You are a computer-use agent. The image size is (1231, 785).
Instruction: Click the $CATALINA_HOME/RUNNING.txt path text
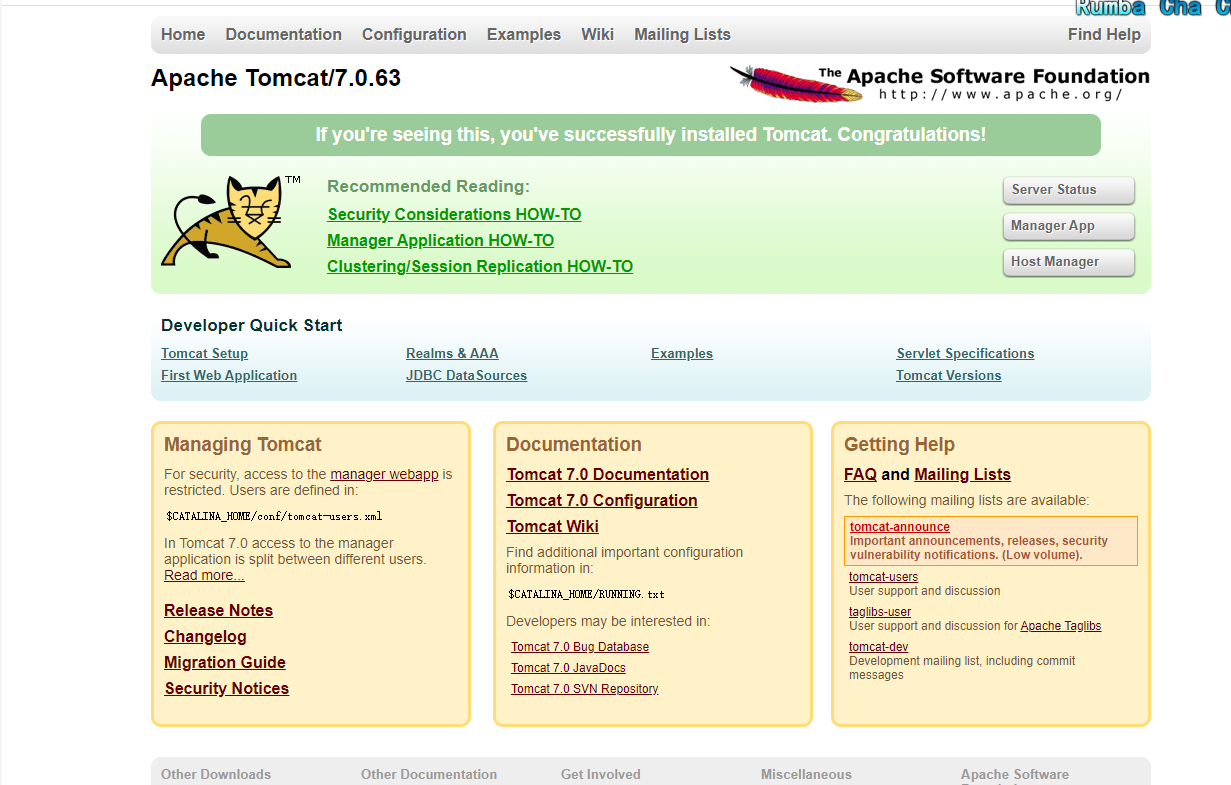pyautogui.click(x=586, y=595)
